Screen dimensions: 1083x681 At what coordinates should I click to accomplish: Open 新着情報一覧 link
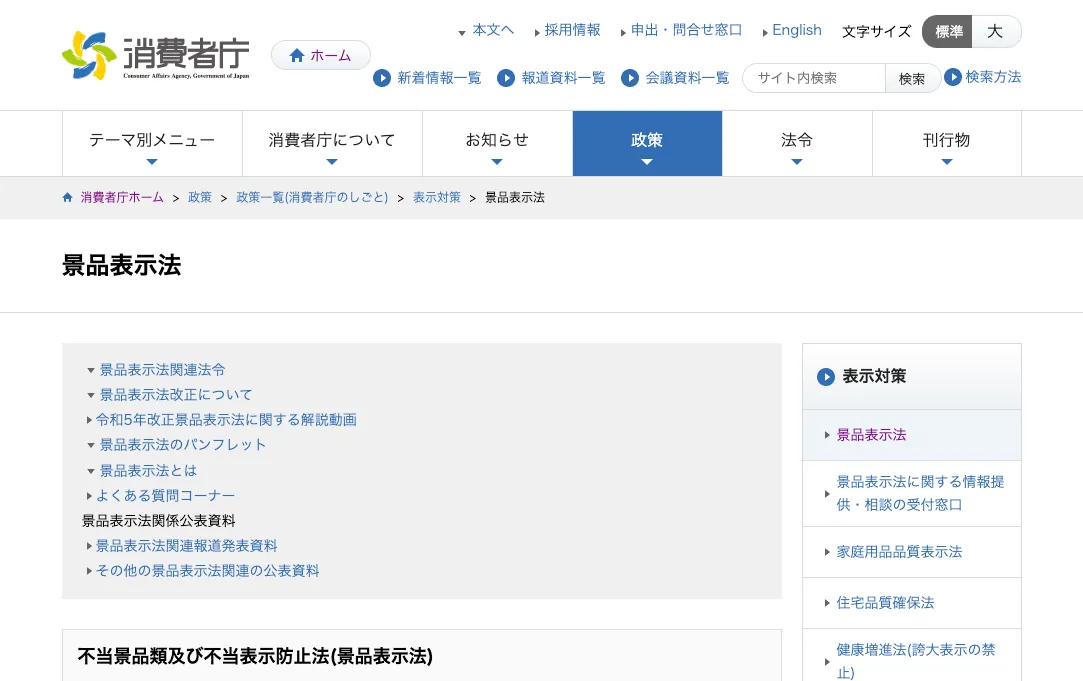[439, 78]
